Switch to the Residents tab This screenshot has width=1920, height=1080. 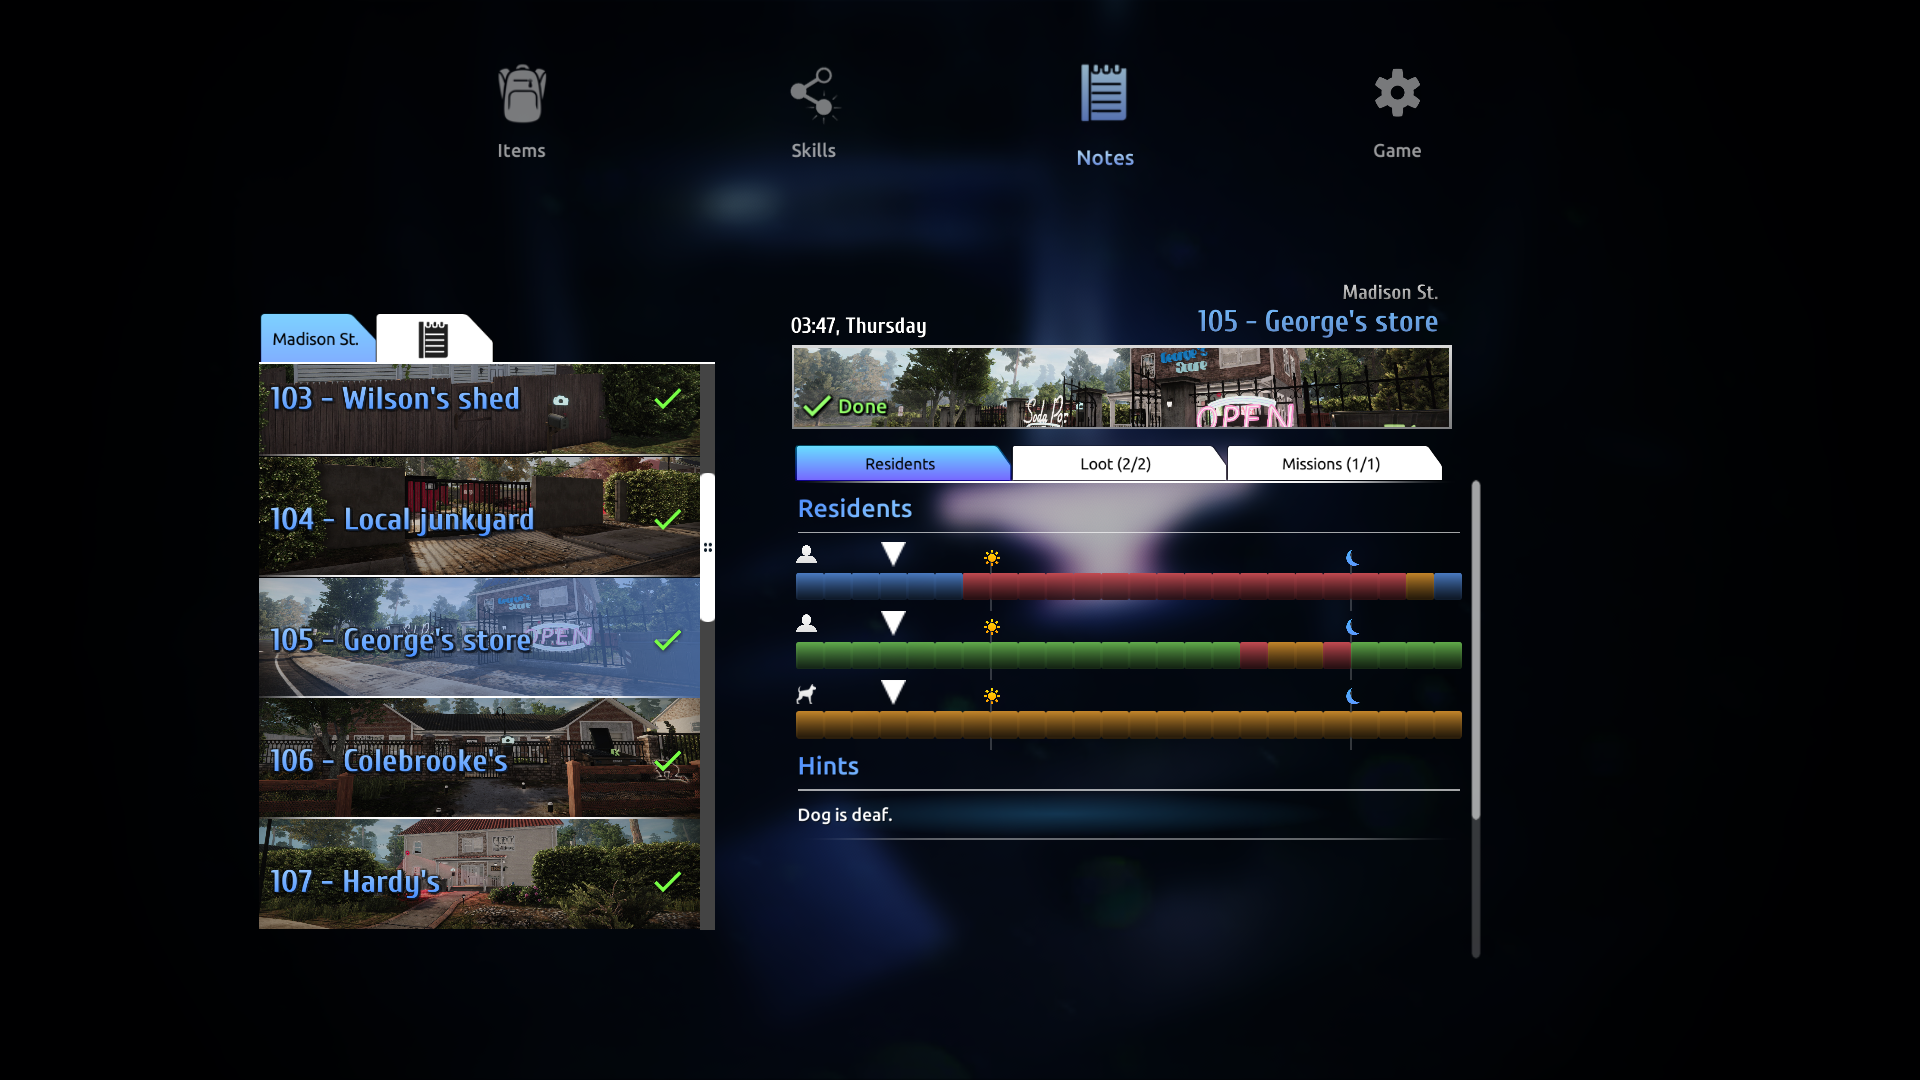(901, 463)
